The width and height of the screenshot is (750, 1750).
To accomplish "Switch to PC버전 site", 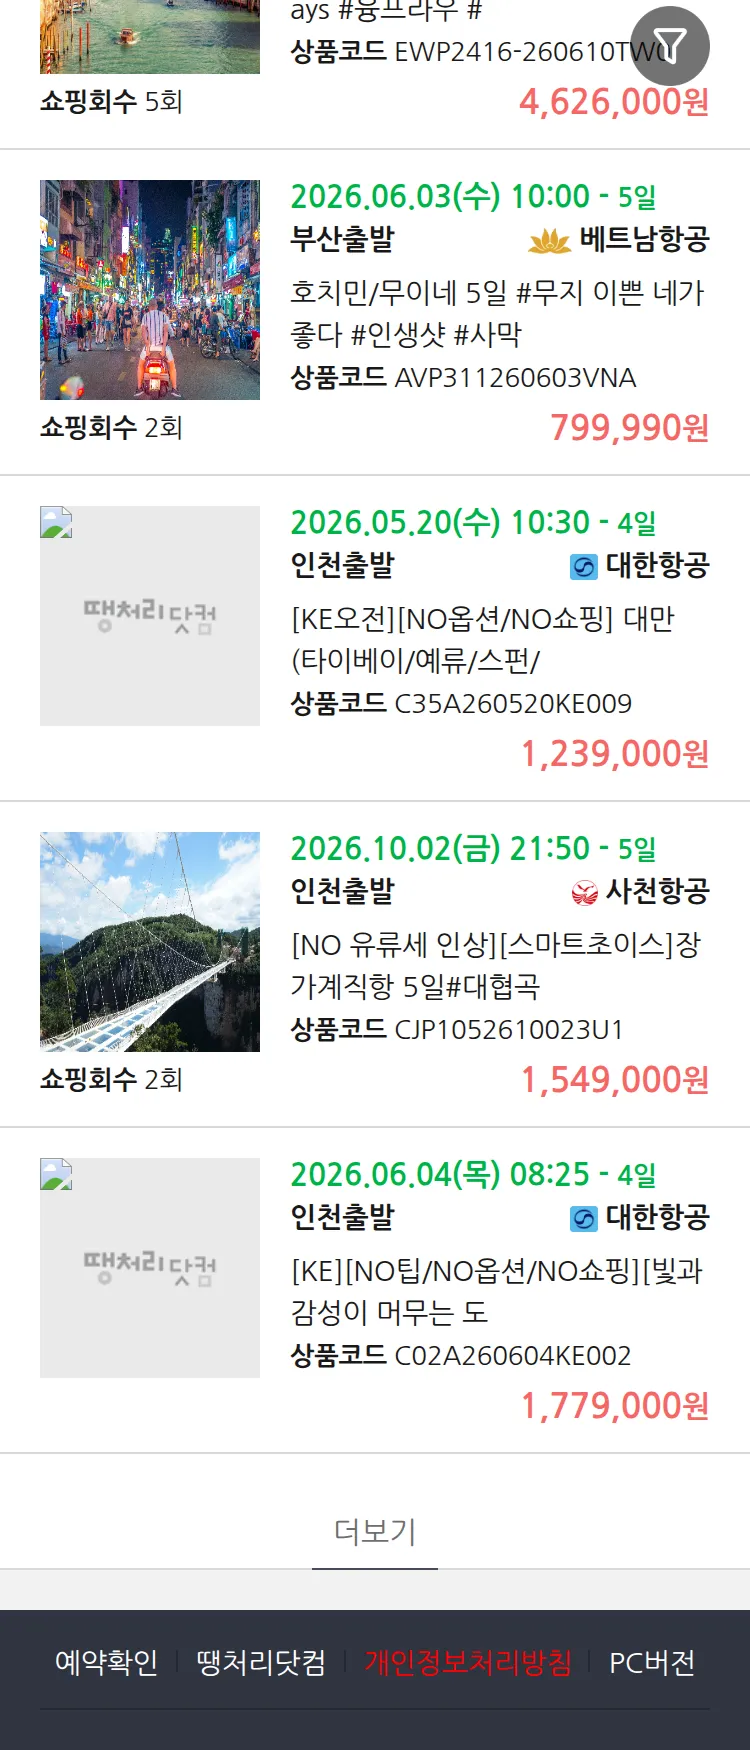I will (652, 1662).
